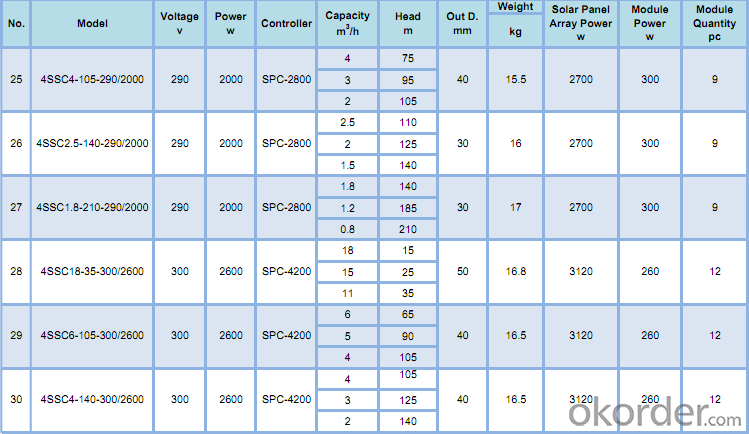Click row number 25

[16, 79]
